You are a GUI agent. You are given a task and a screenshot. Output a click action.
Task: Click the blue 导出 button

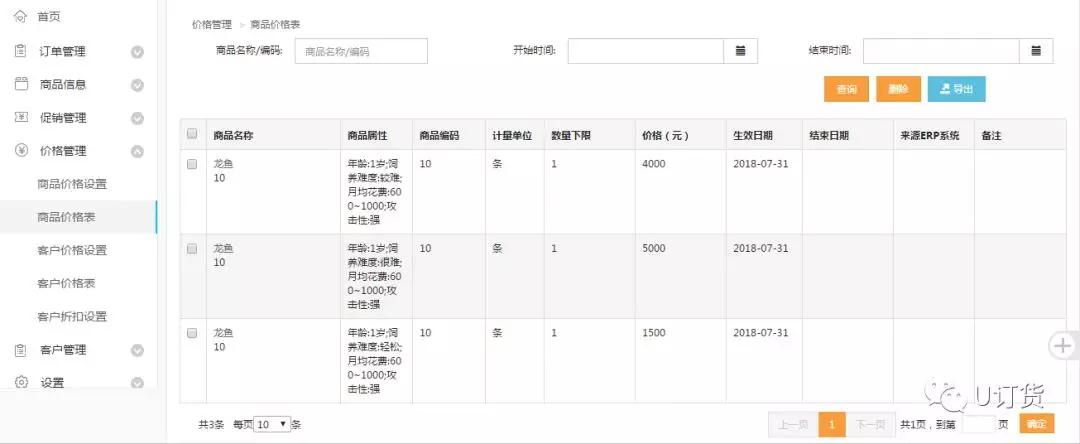click(957, 89)
